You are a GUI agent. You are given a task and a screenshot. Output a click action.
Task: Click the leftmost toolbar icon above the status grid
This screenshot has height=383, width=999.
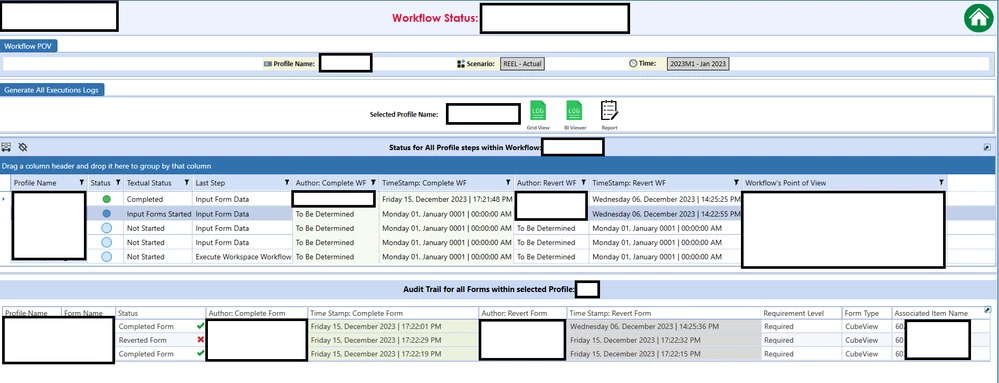point(6,147)
